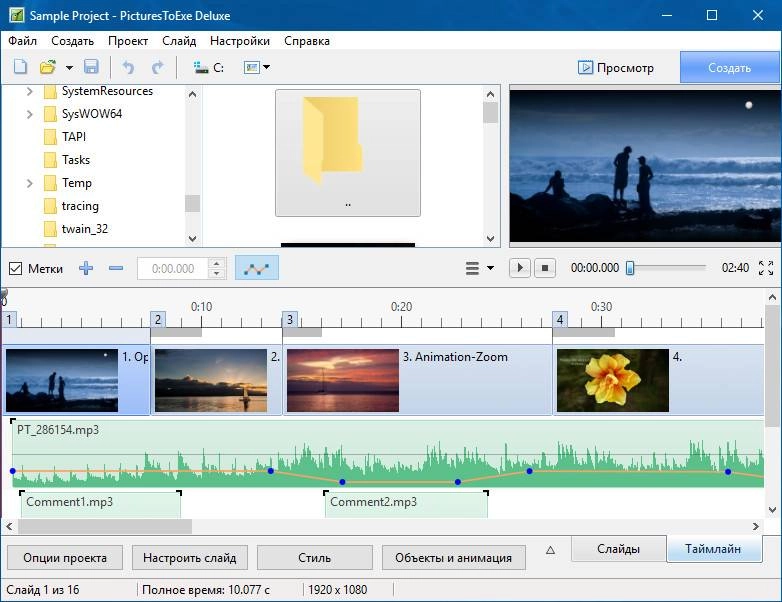Click status text Слайд 1 из 16
The height and width of the screenshot is (602, 782).
pos(43,590)
